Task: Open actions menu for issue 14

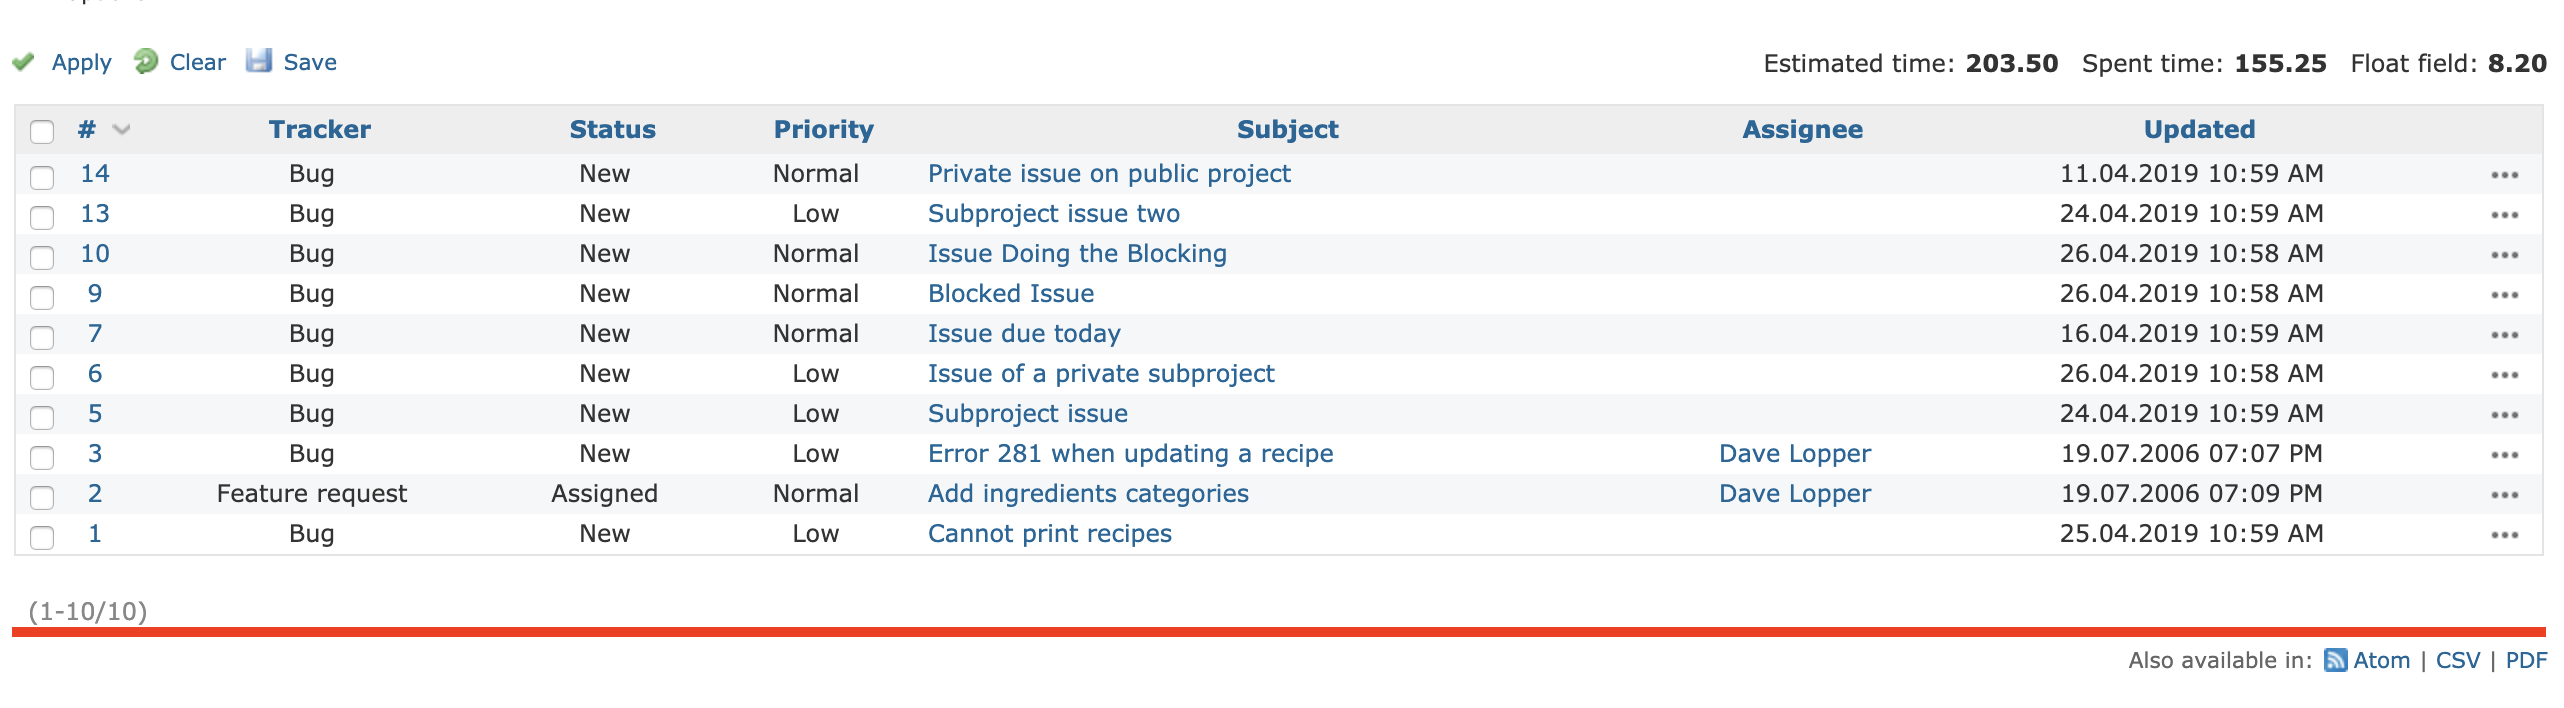Action: 2504,175
